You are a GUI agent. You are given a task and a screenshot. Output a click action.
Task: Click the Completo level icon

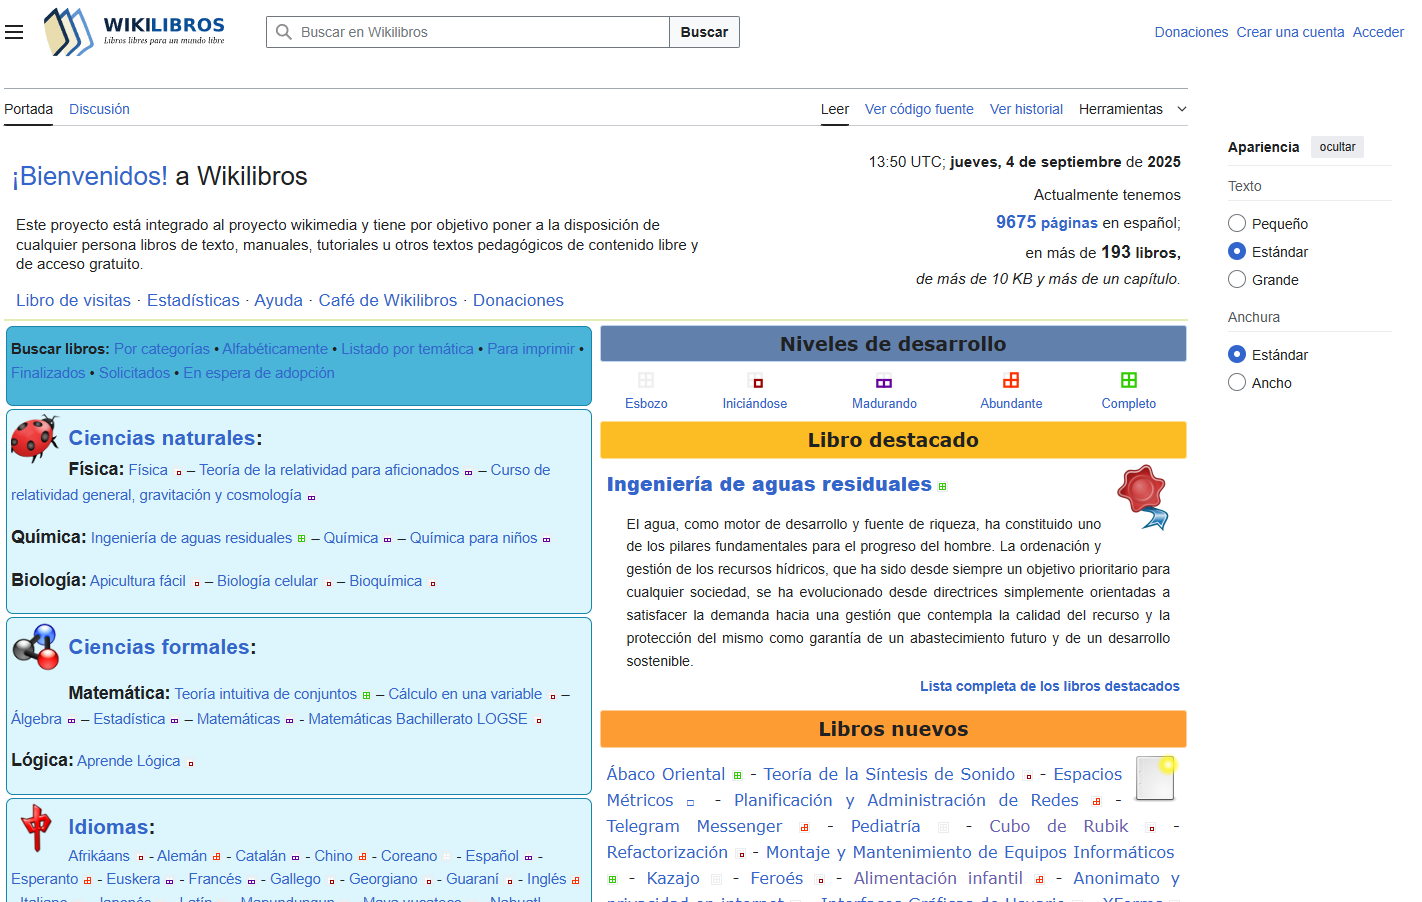click(1129, 380)
